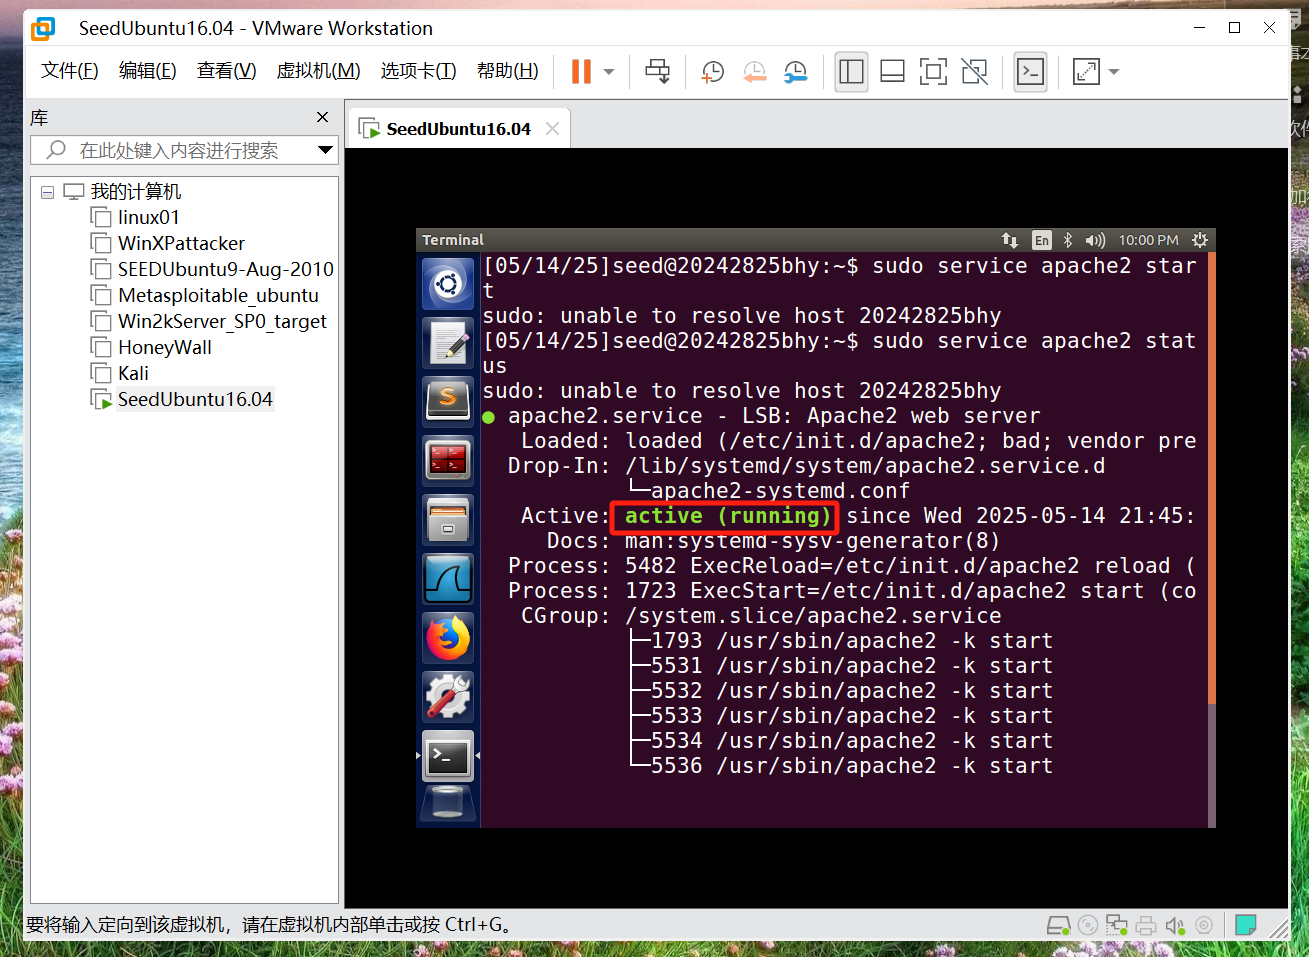Viewport: 1309px width, 957px height.
Task: Open the power options dropdown arrow beside pause
Action: (608, 72)
